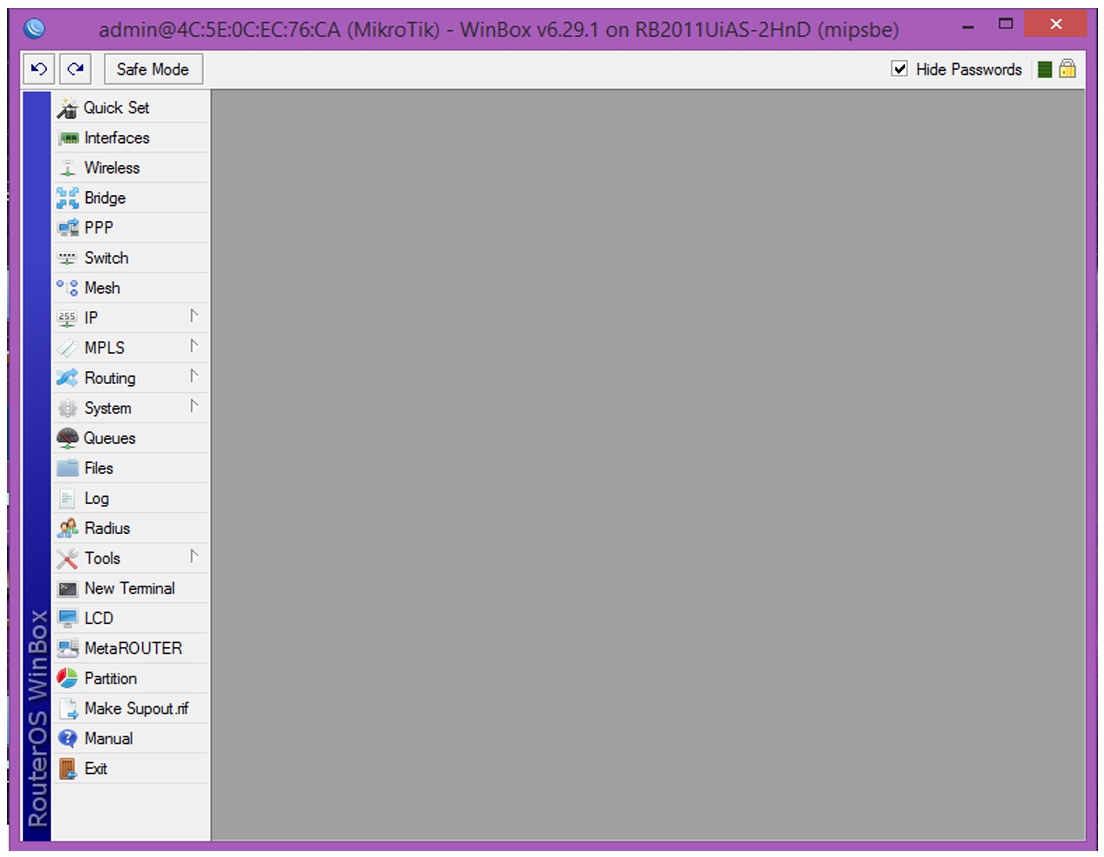Viewport: 1104px width, 857px height.
Task: Click the Mesh nodes icon
Action: (68, 287)
